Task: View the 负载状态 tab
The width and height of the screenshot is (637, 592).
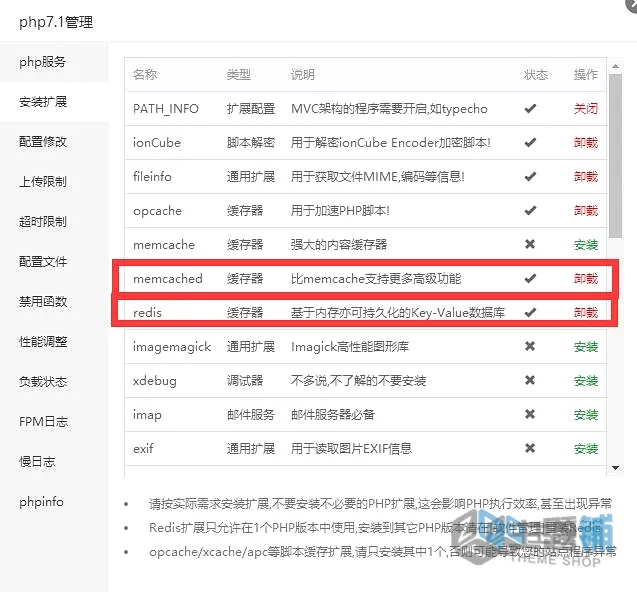Action: coord(54,382)
